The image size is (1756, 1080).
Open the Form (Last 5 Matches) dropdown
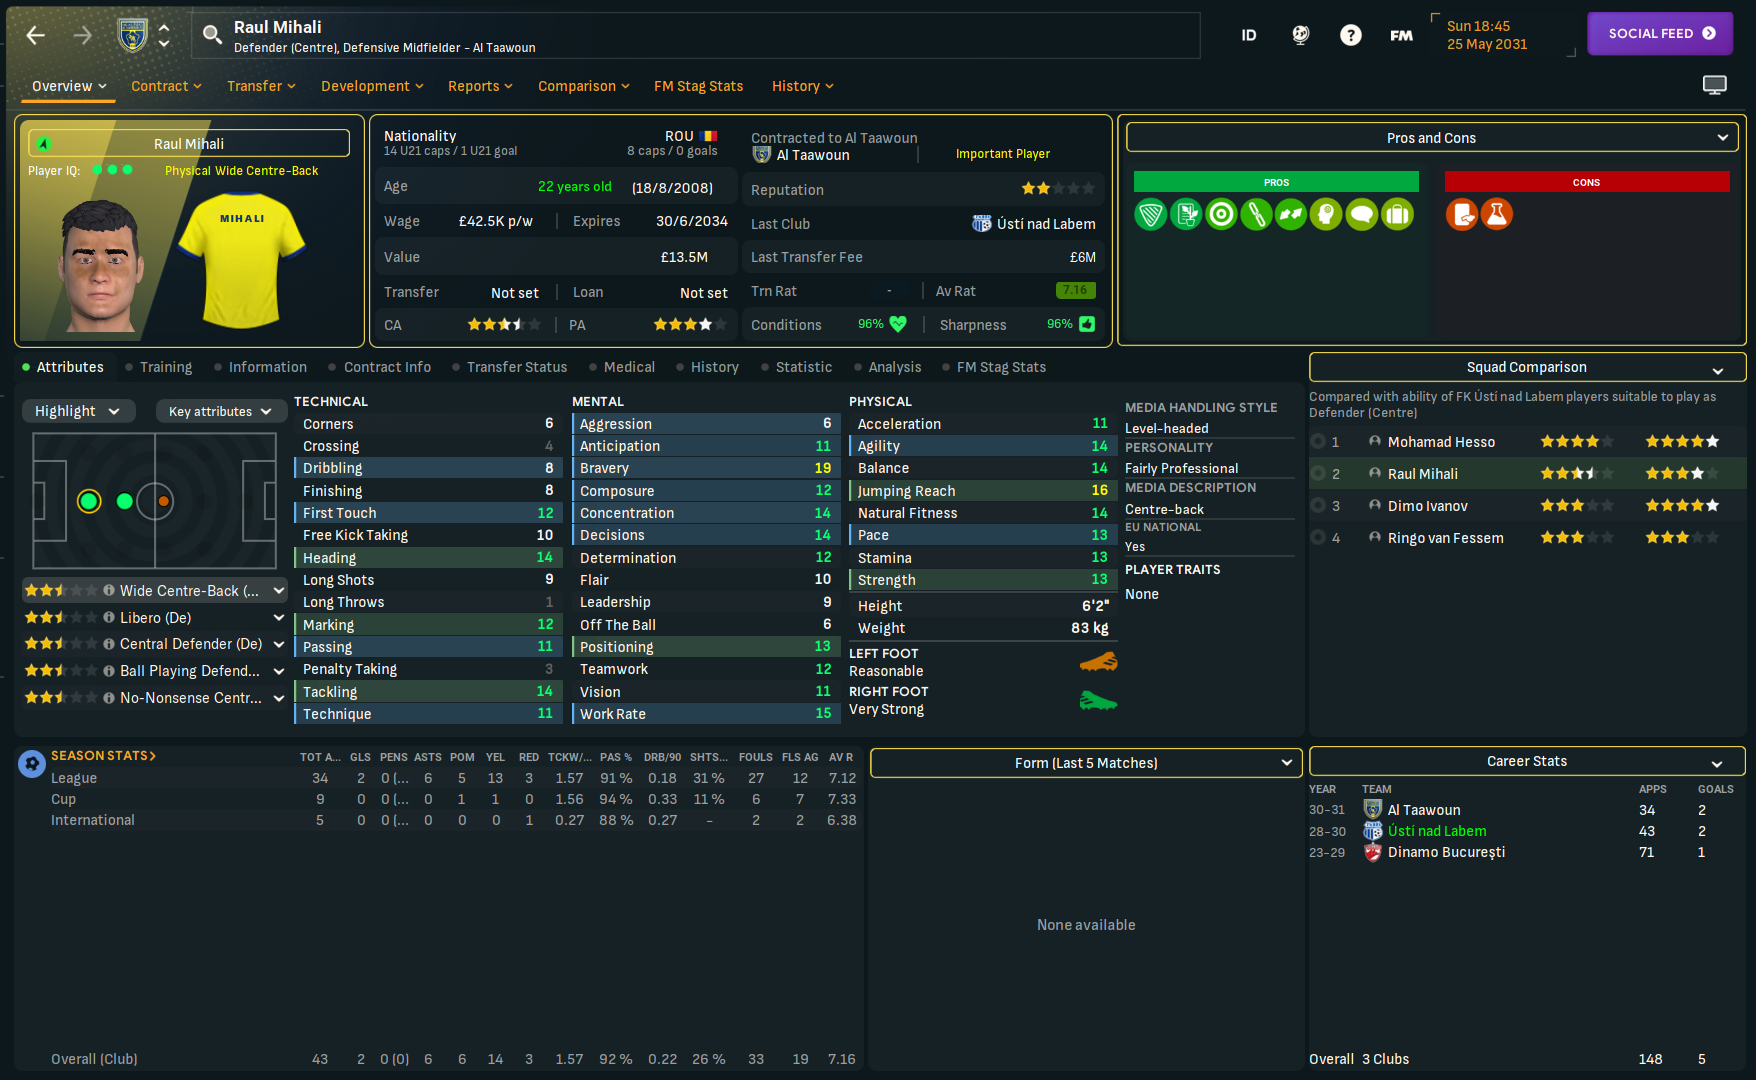1086,763
